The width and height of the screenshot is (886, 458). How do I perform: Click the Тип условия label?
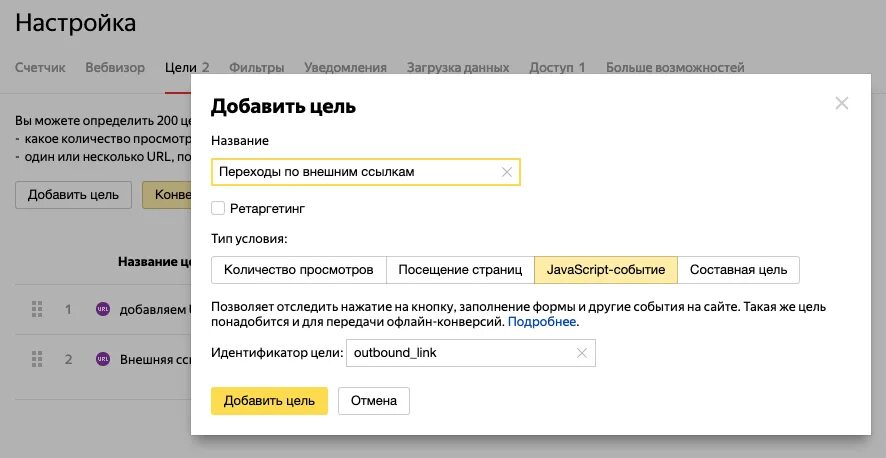[249, 239]
